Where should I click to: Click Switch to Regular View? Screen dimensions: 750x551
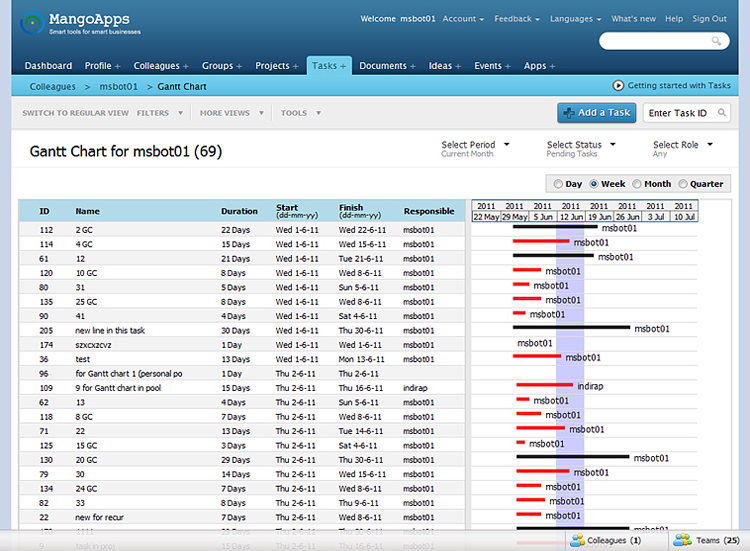click(x=75, y=113)
